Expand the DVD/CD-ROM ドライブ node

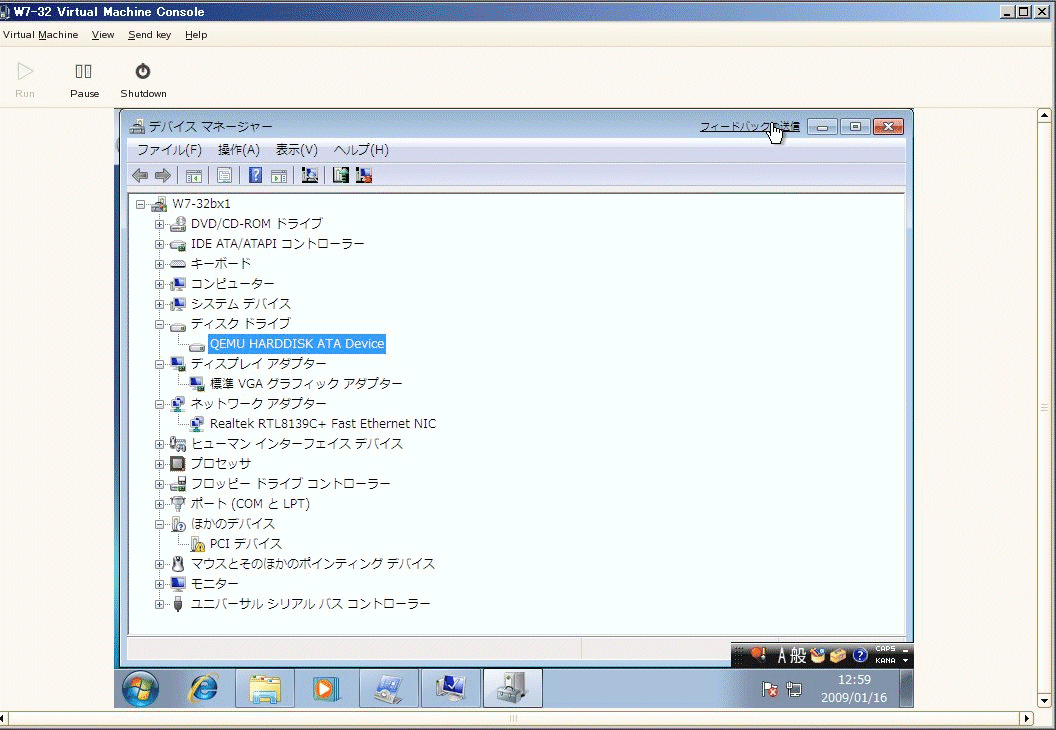pos(160,224)
